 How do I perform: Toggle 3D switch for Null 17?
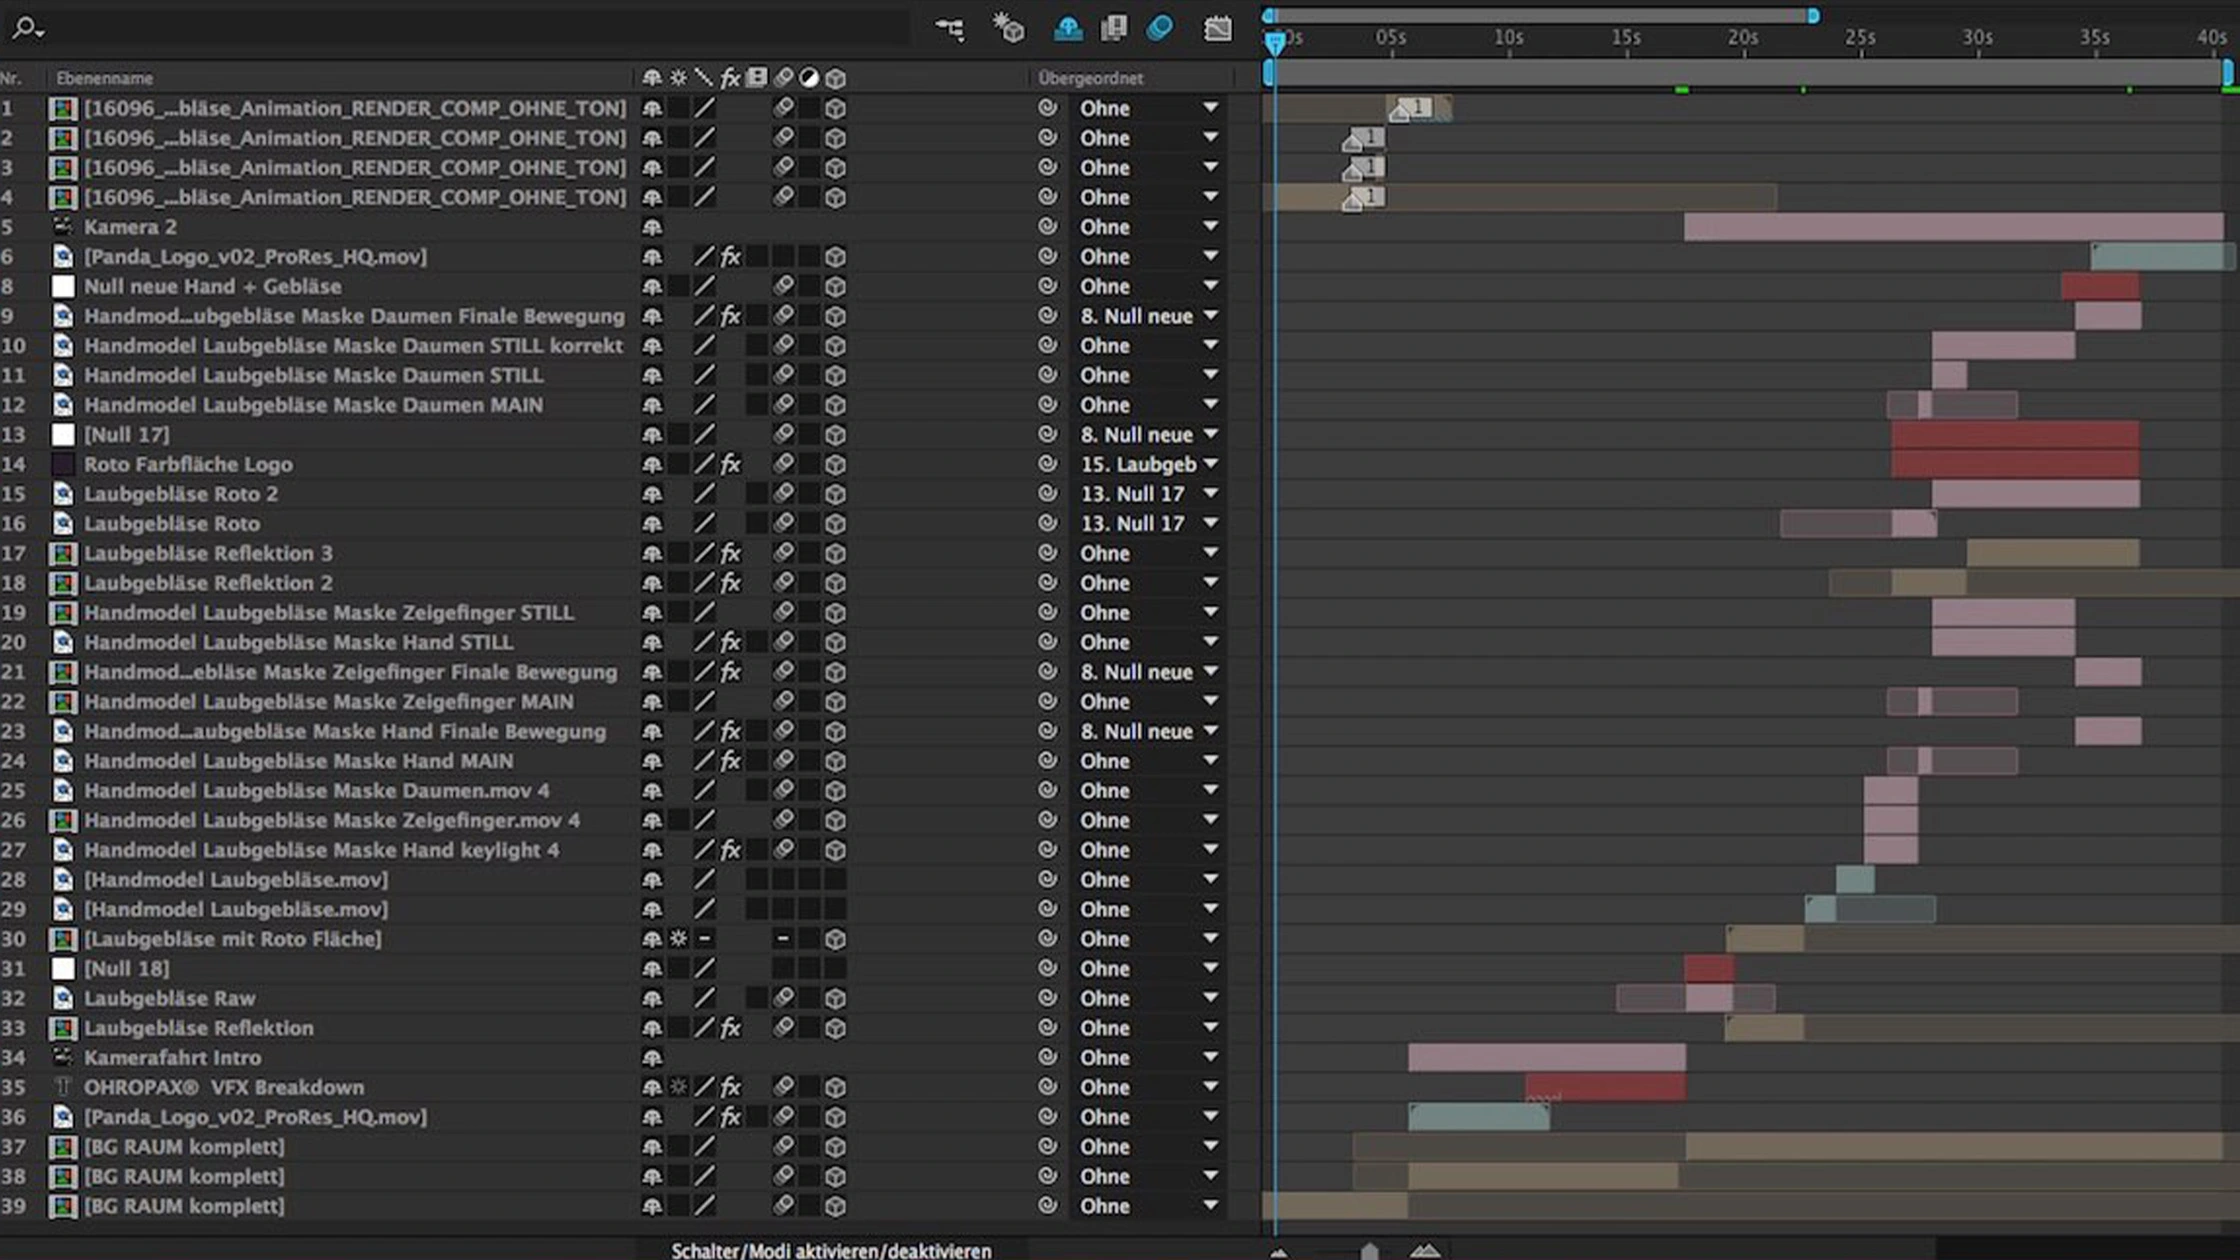click(x=835, y=435)
